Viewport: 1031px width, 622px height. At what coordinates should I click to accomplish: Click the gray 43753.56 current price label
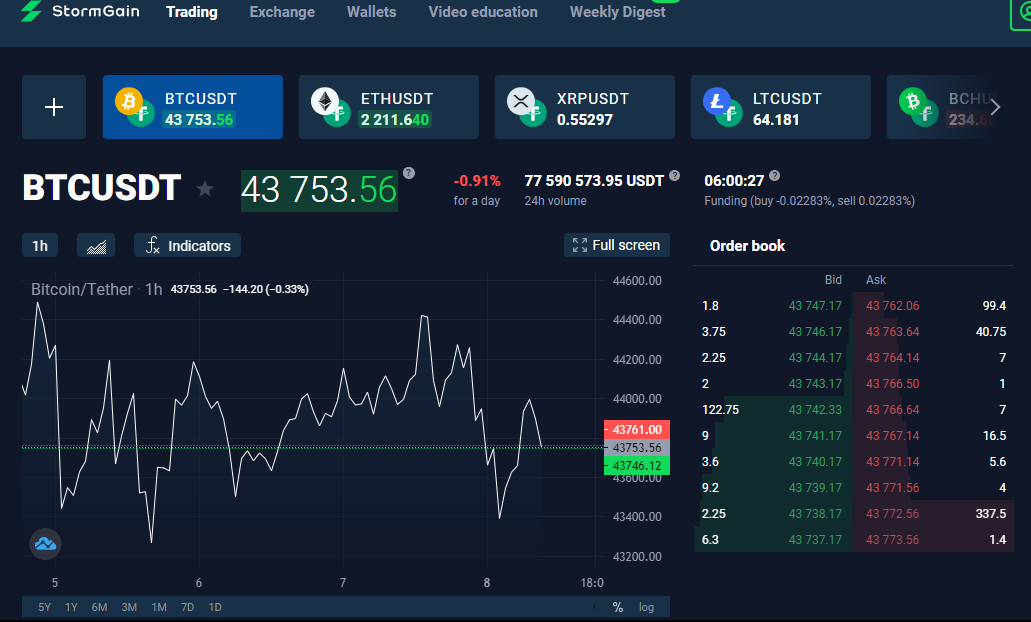coord(636,448)
